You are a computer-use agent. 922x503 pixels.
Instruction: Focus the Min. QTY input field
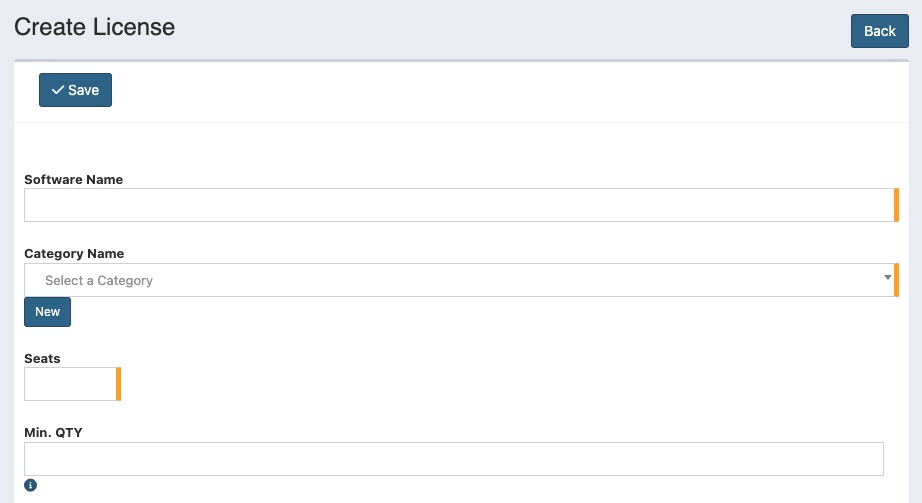point(453,459)
